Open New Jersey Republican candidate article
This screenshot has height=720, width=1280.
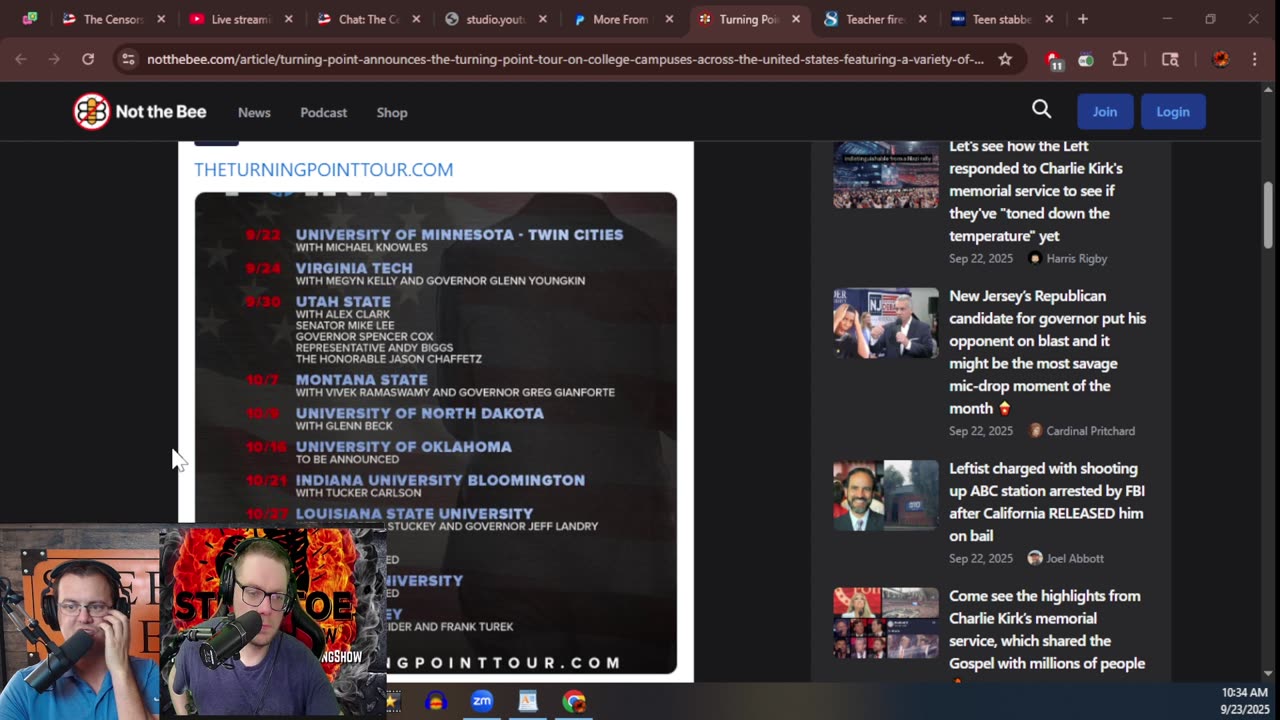pos(1047,352)
